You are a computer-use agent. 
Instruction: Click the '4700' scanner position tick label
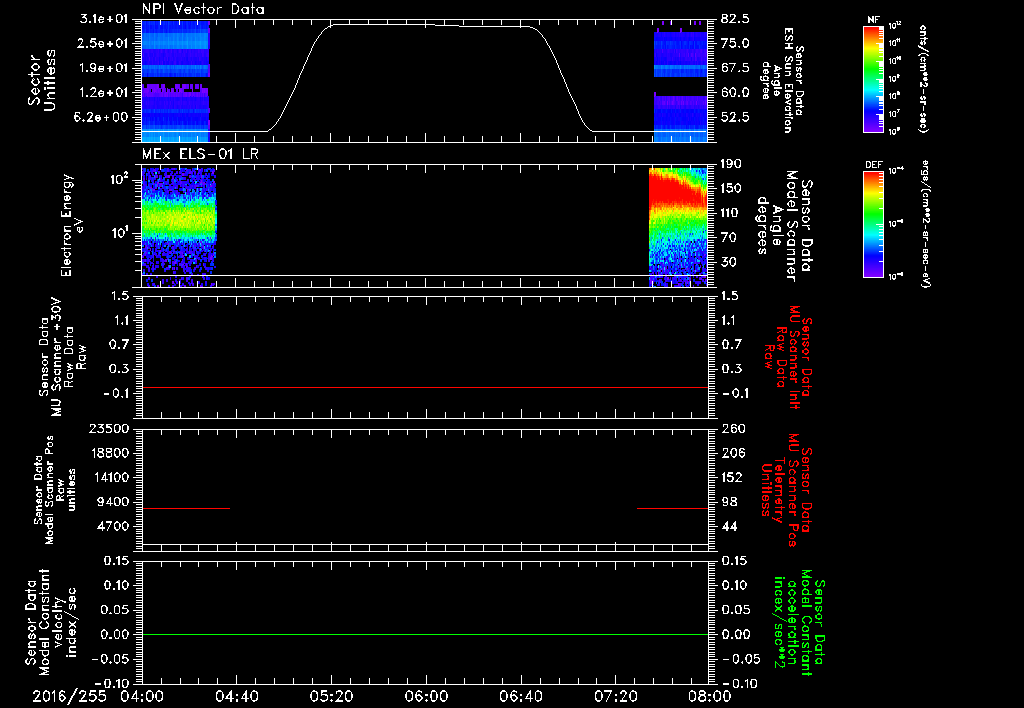tap(114, 526)
